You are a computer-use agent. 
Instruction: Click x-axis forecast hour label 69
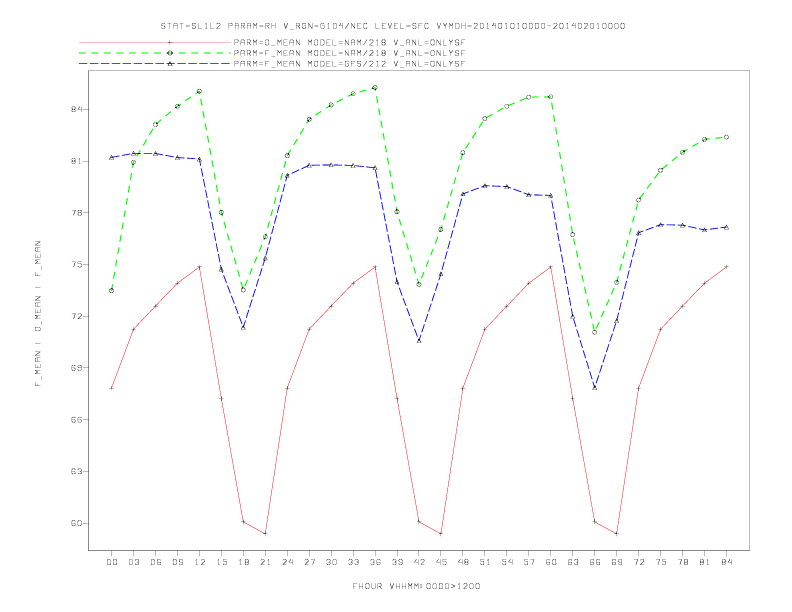[617, 562]
